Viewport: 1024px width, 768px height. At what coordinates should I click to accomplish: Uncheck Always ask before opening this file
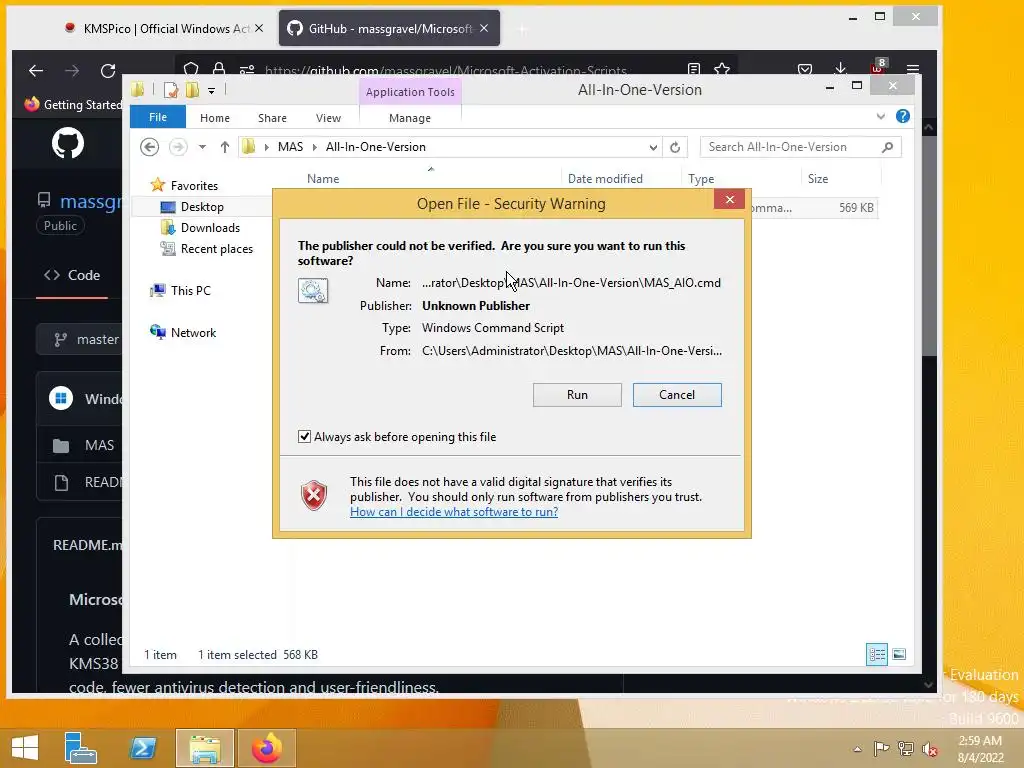(x=304, y=436)
